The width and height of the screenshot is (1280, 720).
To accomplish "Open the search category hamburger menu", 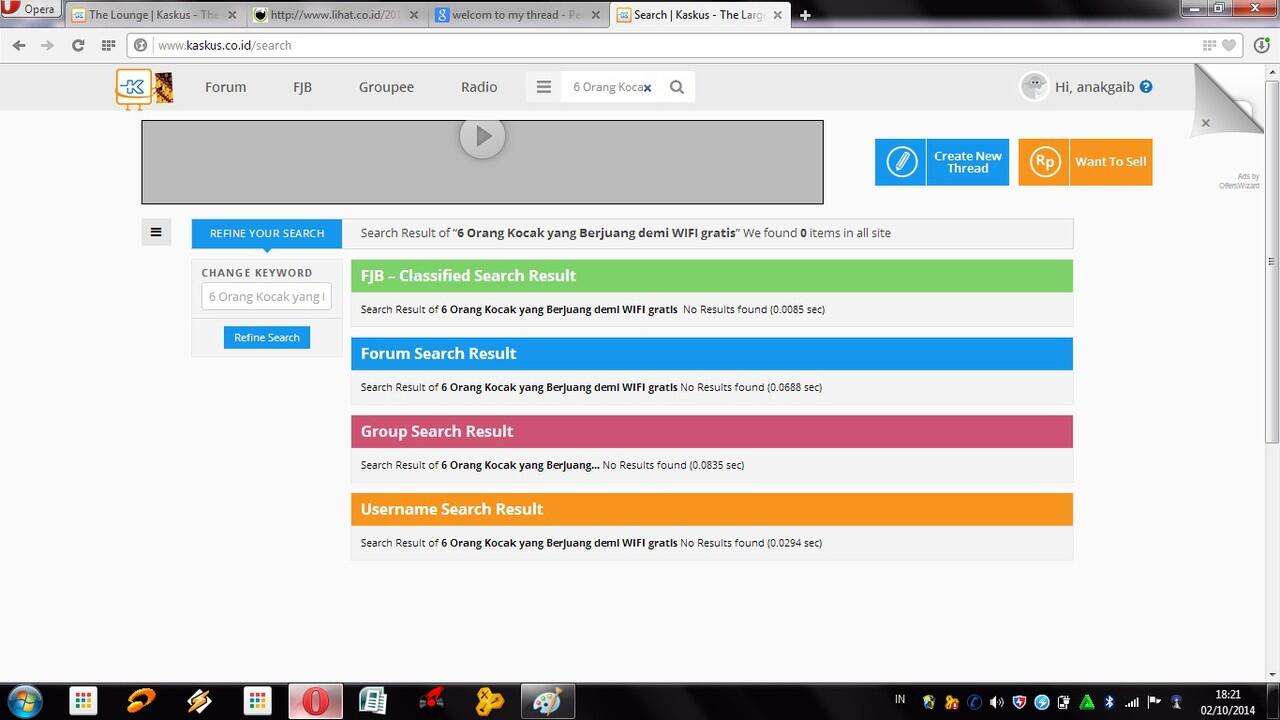I will (544, 87).
